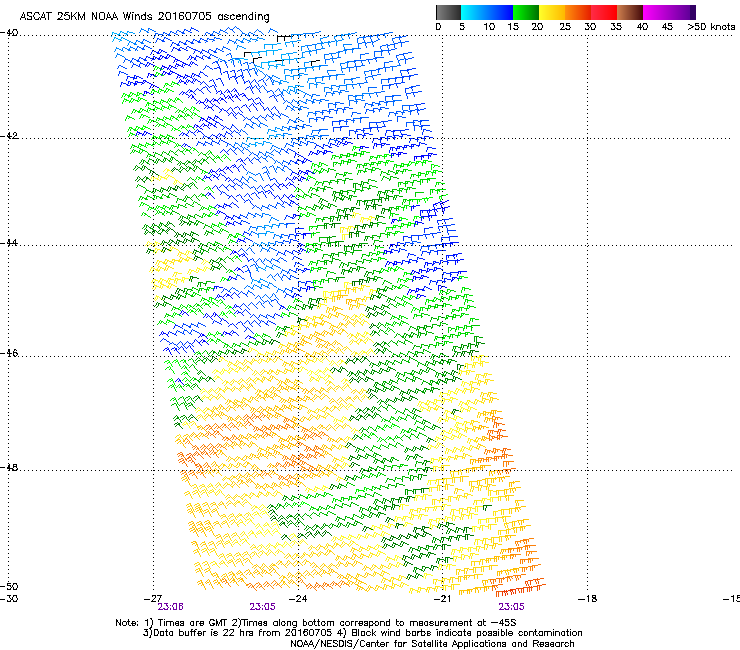Click the latitude label -40

pyautogui.click(x=9, y=33)
